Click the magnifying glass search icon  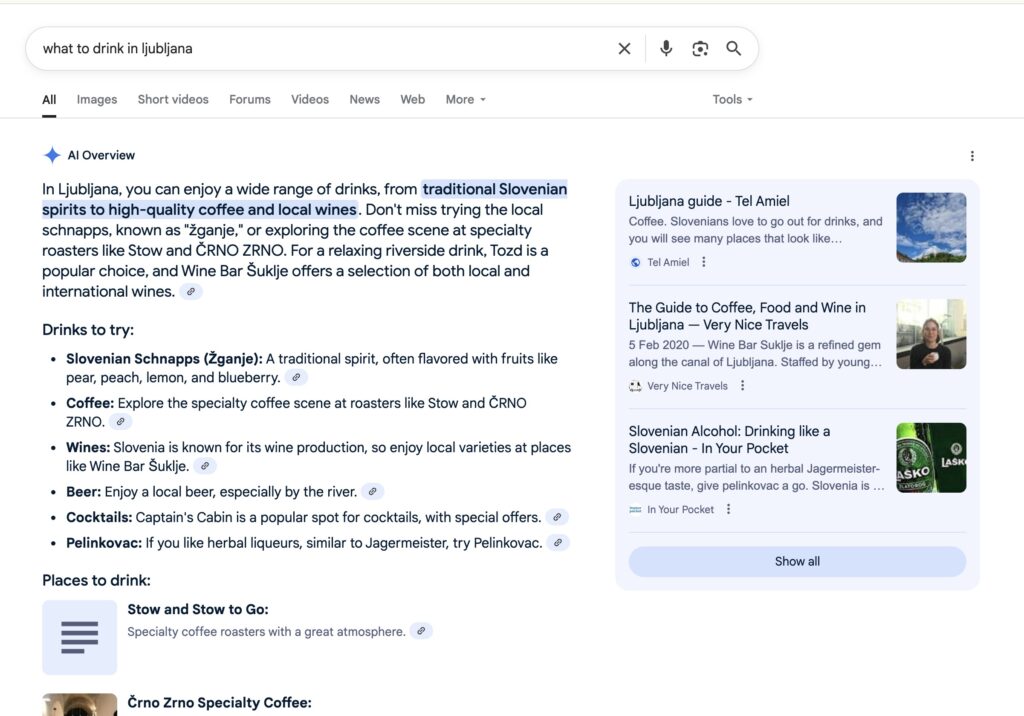pos(734,49)
